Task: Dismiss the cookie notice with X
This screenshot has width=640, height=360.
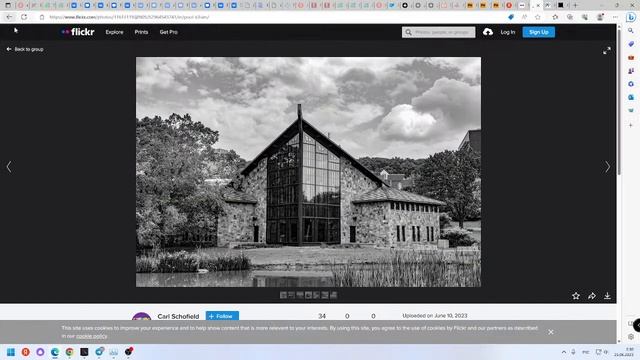Action: click(x=551, y=332)
